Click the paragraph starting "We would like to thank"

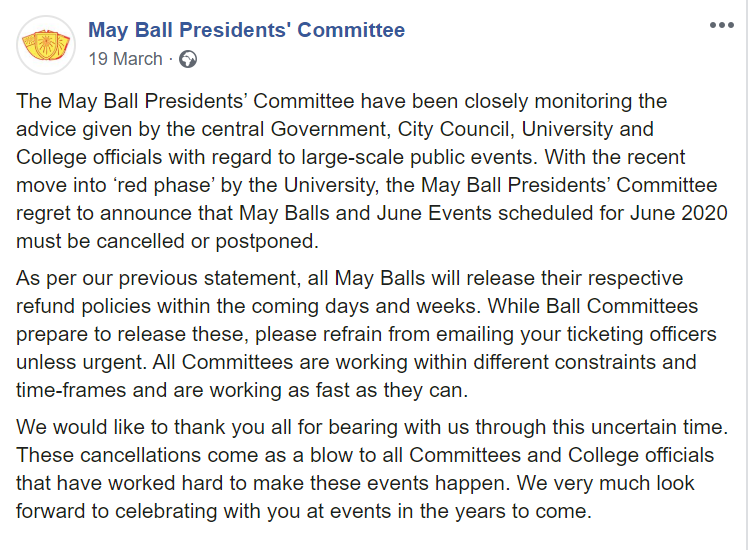(372, 469)
